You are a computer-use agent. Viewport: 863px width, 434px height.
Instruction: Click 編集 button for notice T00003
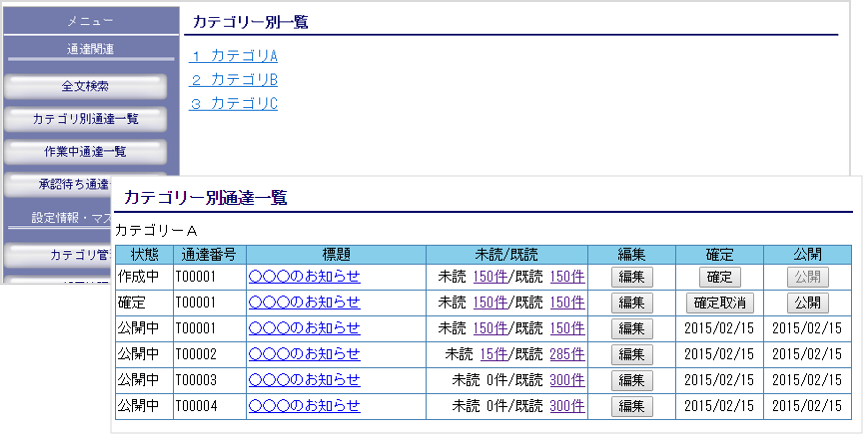click(631, 380)
